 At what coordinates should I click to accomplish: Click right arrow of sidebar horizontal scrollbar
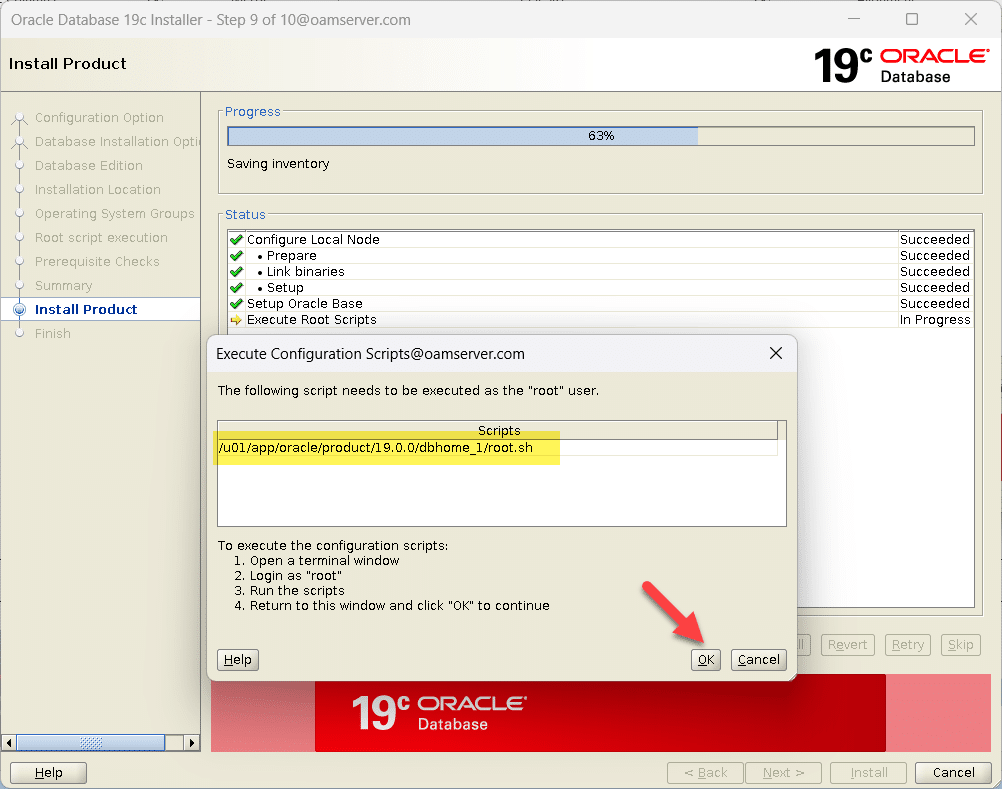(x=192, y=742)
